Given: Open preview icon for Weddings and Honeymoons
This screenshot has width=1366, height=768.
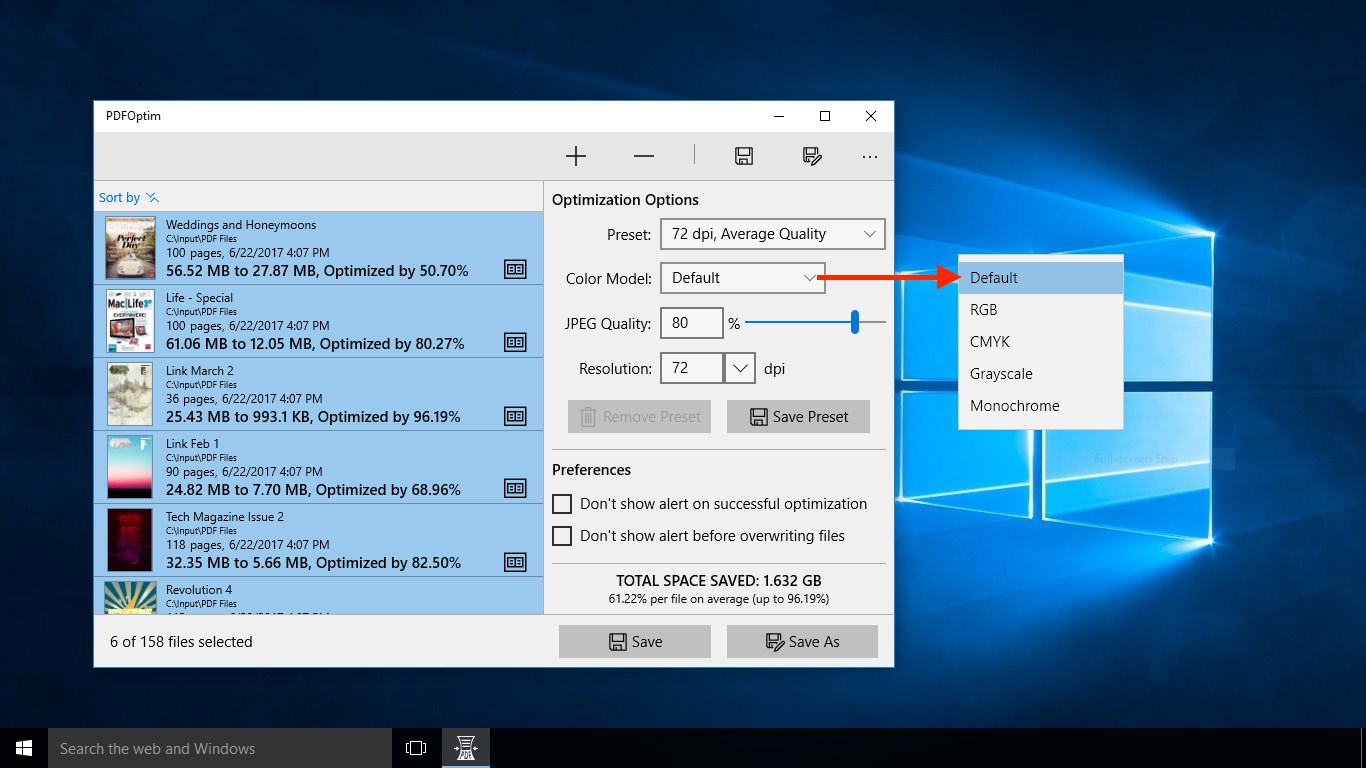Looking at the screenshot, I should pos(515,269).
